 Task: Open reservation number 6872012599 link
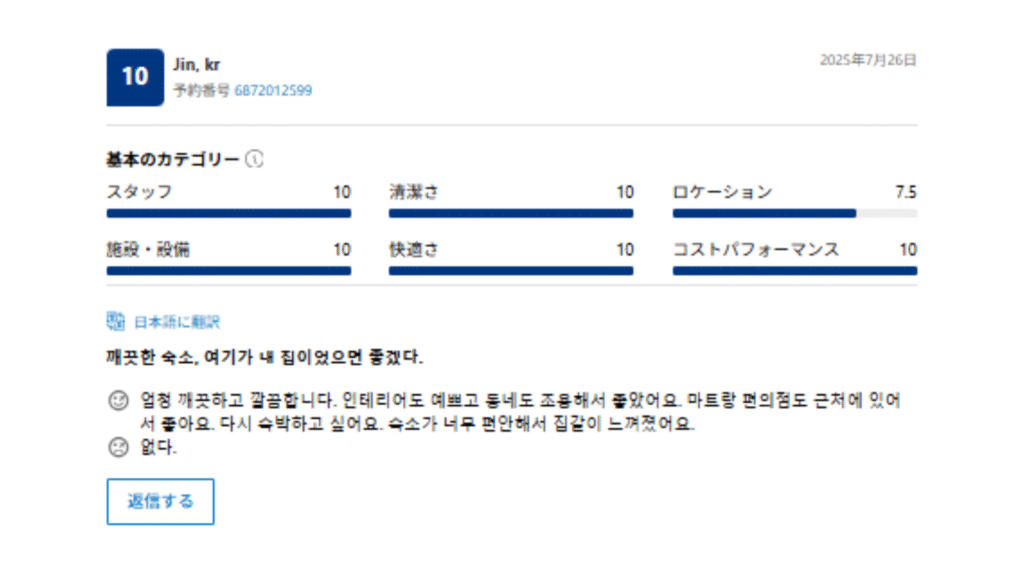point(273,91)
